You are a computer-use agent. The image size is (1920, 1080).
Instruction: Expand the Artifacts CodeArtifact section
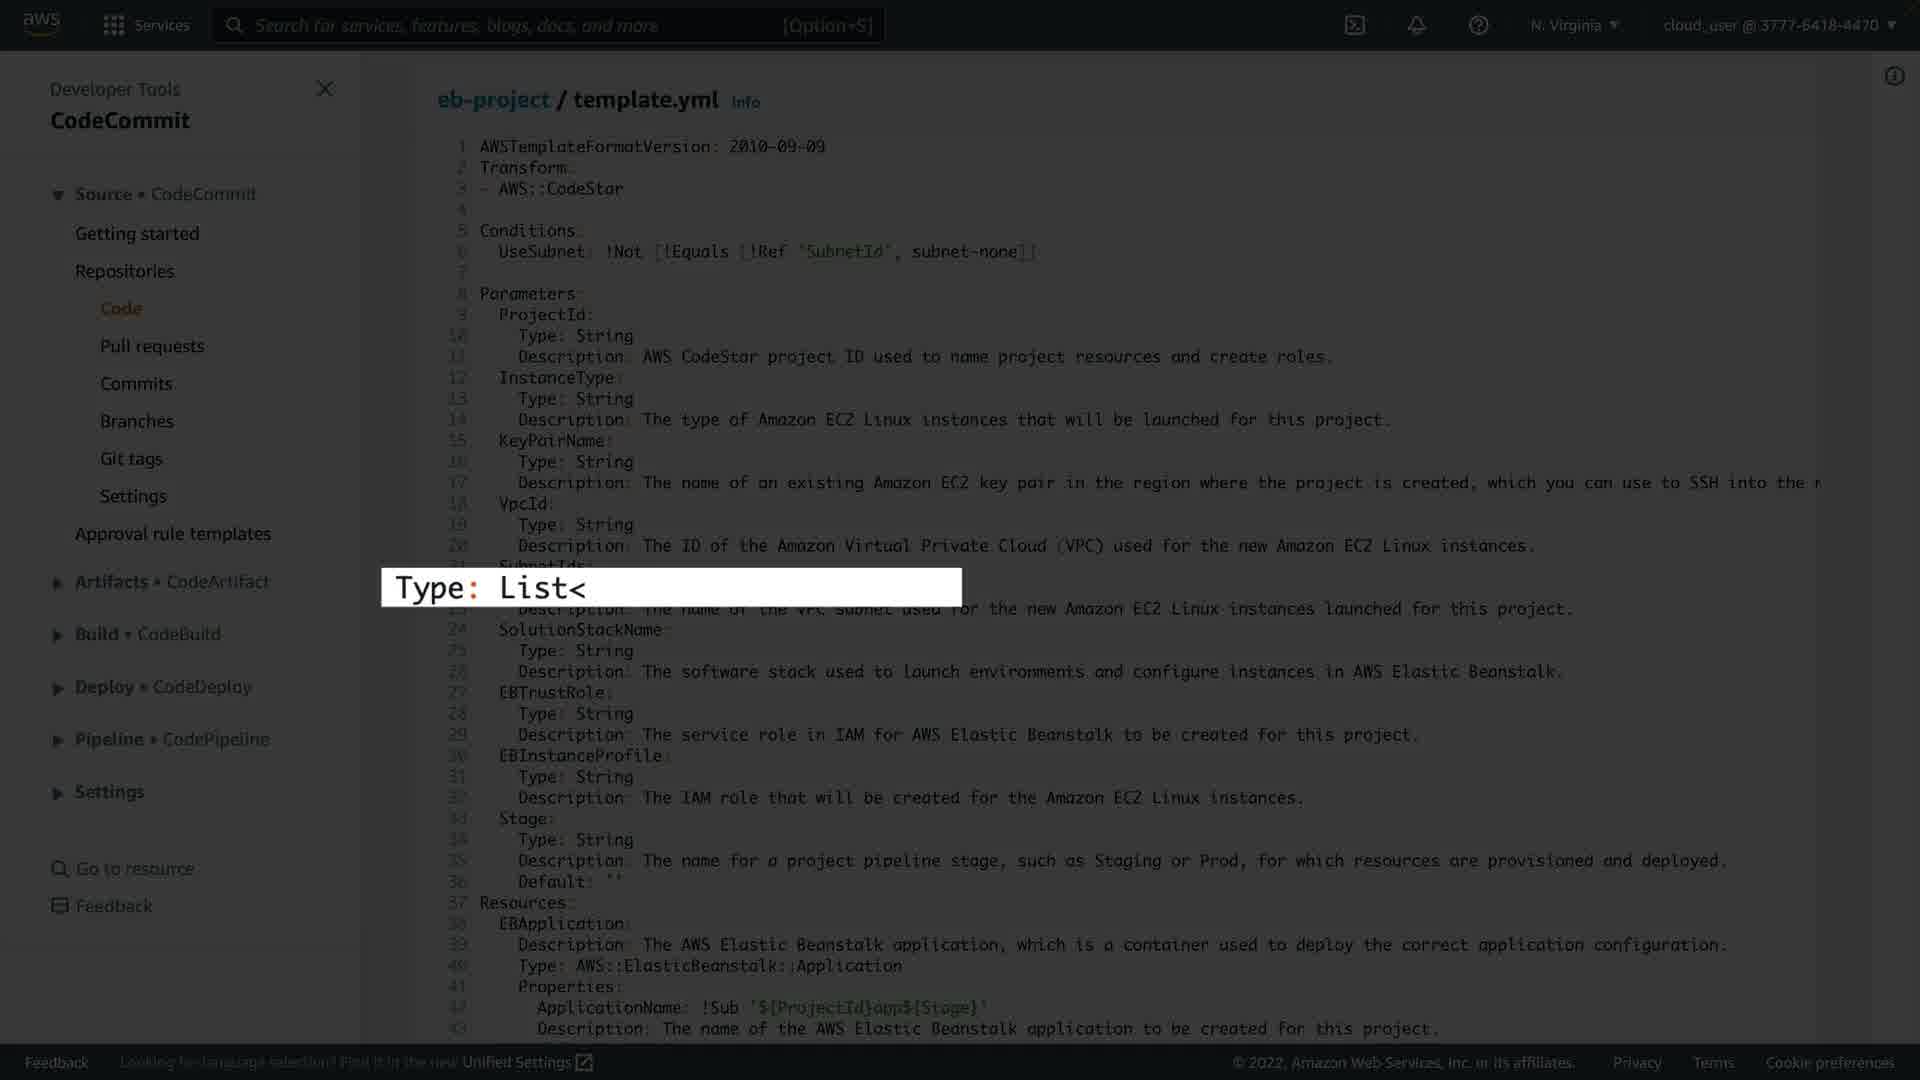click(x=58, y=583)
